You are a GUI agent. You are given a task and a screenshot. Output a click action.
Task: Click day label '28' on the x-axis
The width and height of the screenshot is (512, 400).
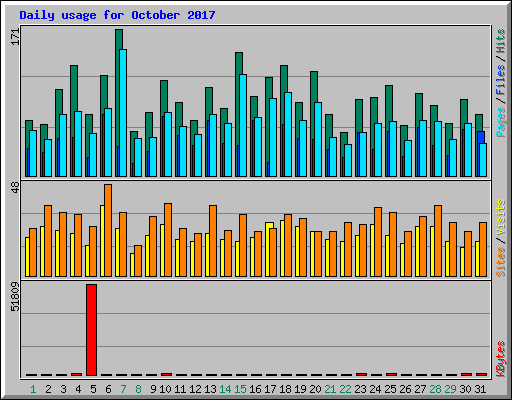click(435, 389)
